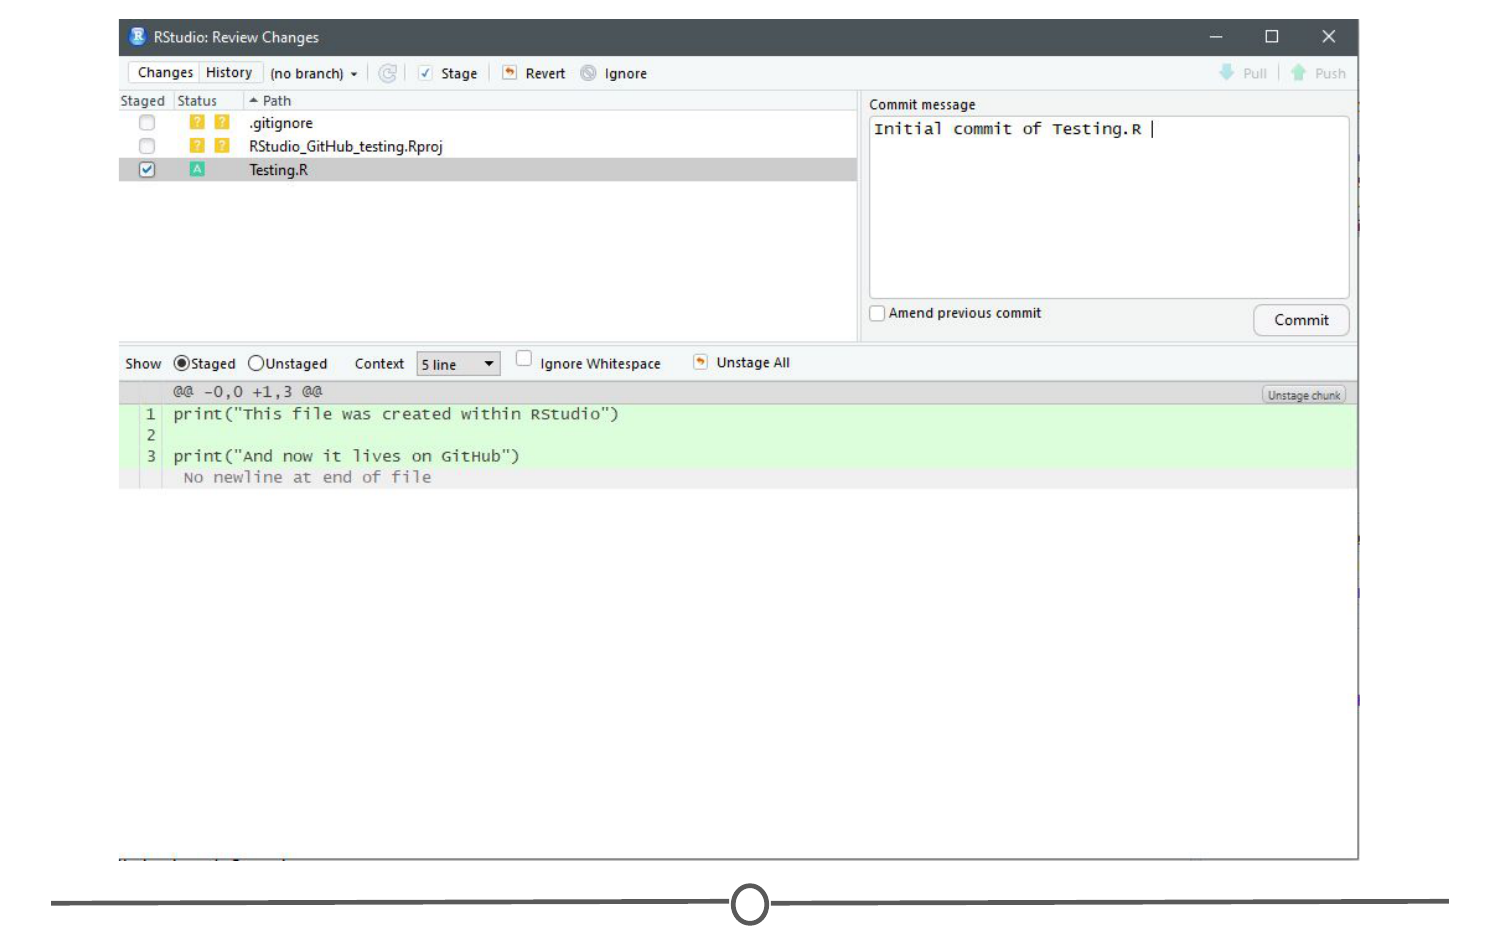This screenshot has height=938, width=1500.
Task: Switch to the Changes tab
Action: (165, 73)
